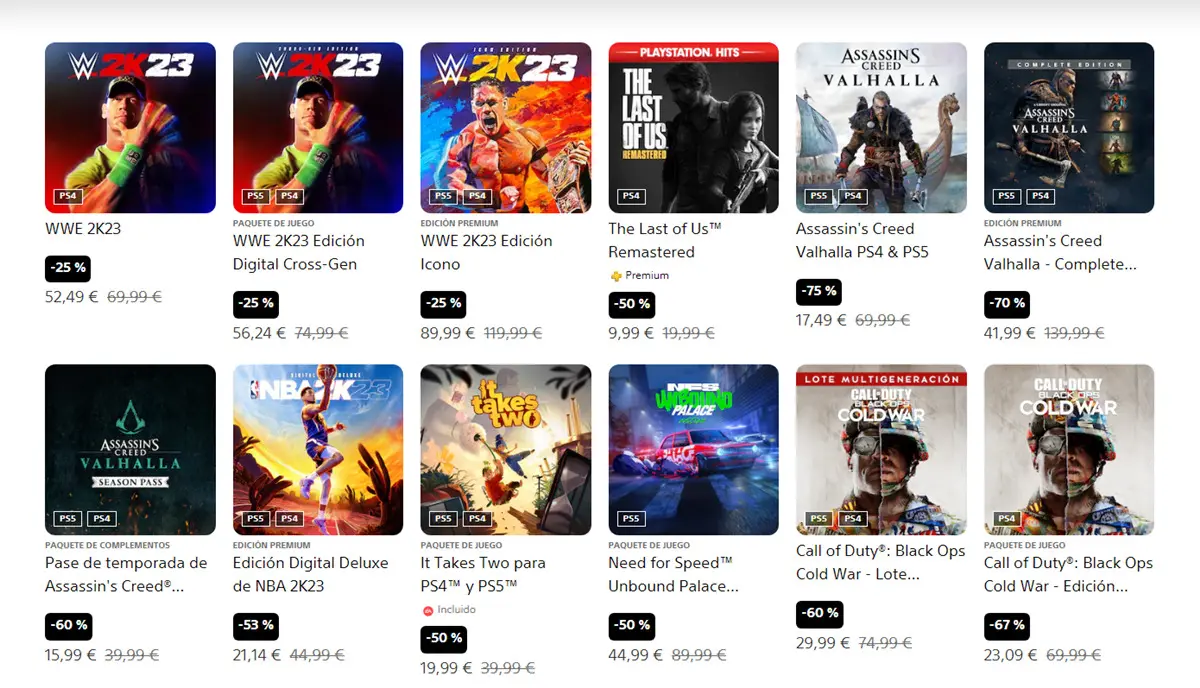
Task: Click the PlayStation Plus Premium icon
Action: click(x=616, y=276)
